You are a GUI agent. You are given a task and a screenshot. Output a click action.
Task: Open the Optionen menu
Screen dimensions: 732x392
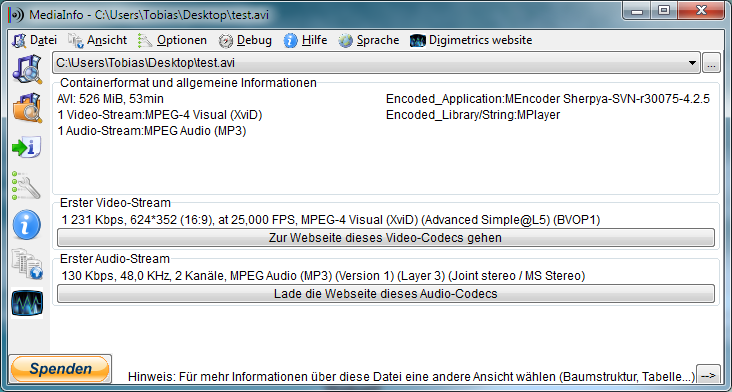(x=172, y=41)
